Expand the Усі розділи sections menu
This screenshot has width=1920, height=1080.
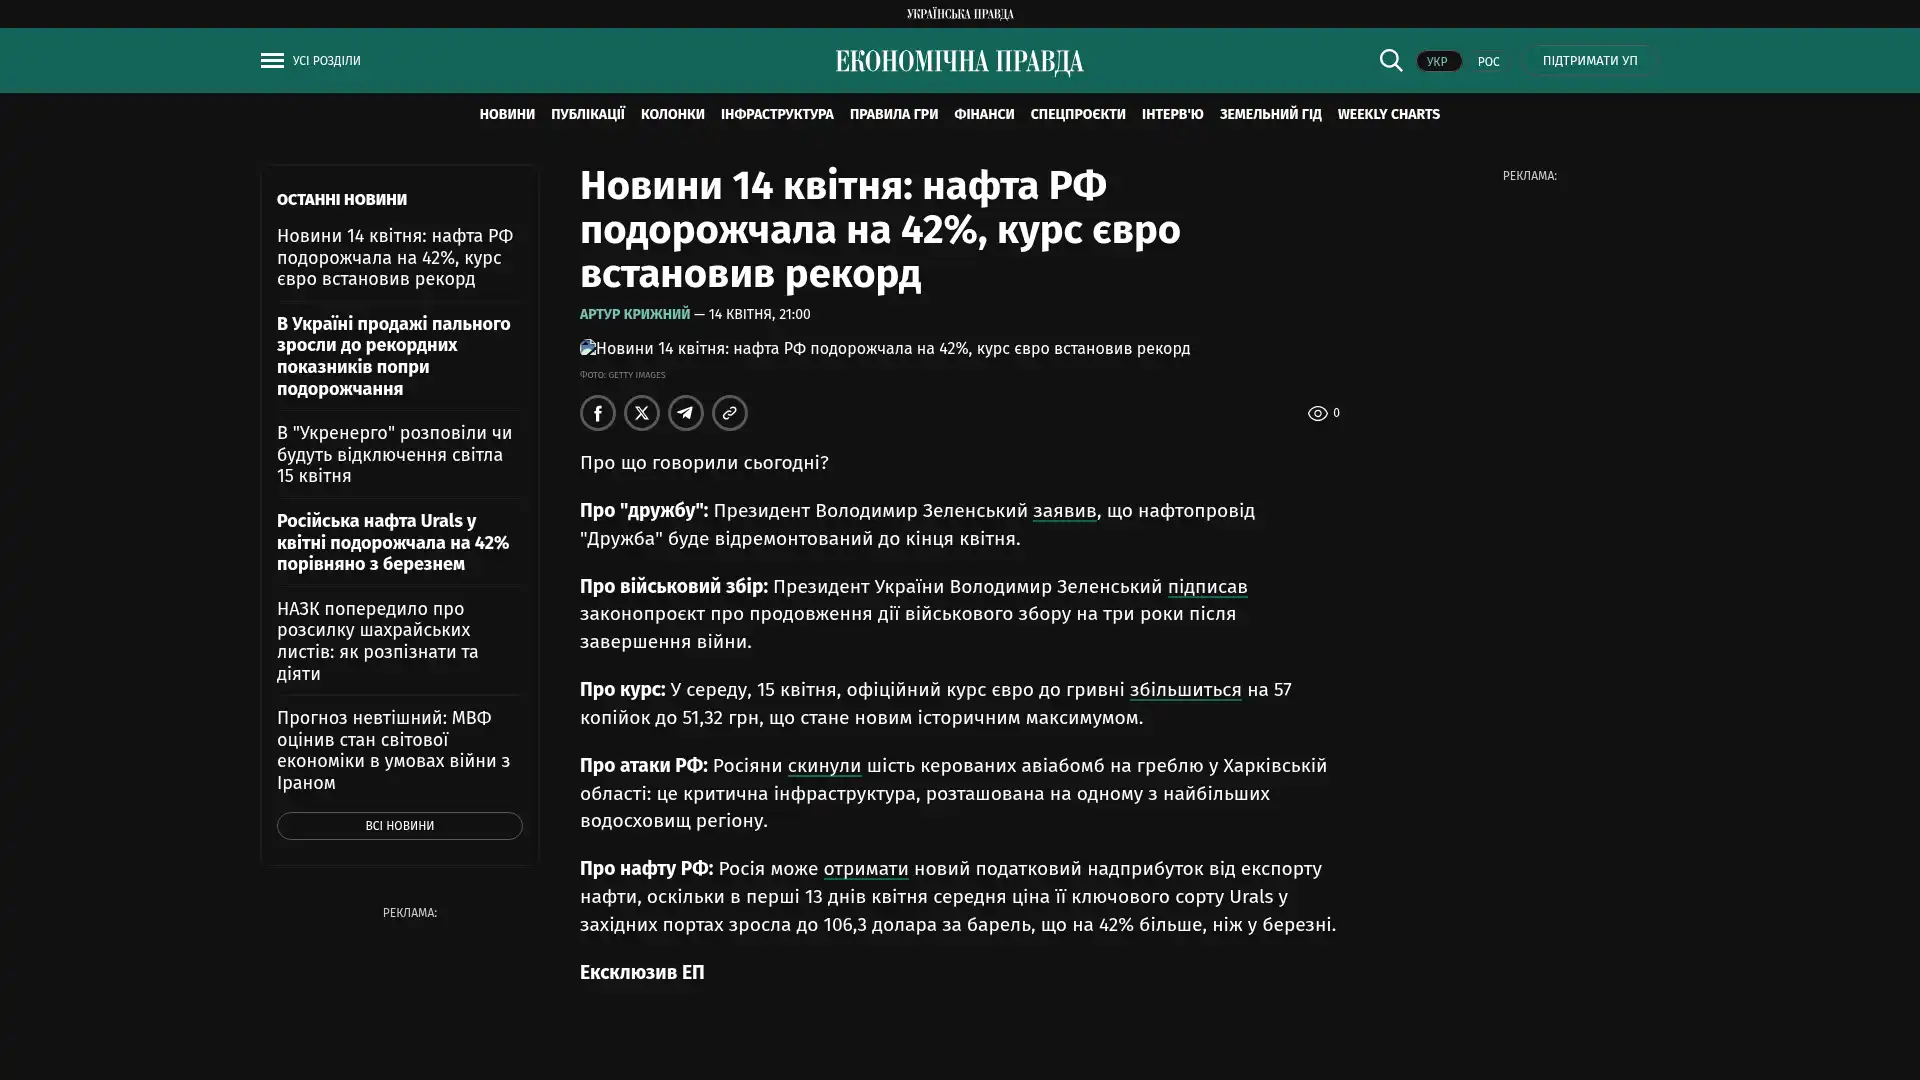(326, 61)
